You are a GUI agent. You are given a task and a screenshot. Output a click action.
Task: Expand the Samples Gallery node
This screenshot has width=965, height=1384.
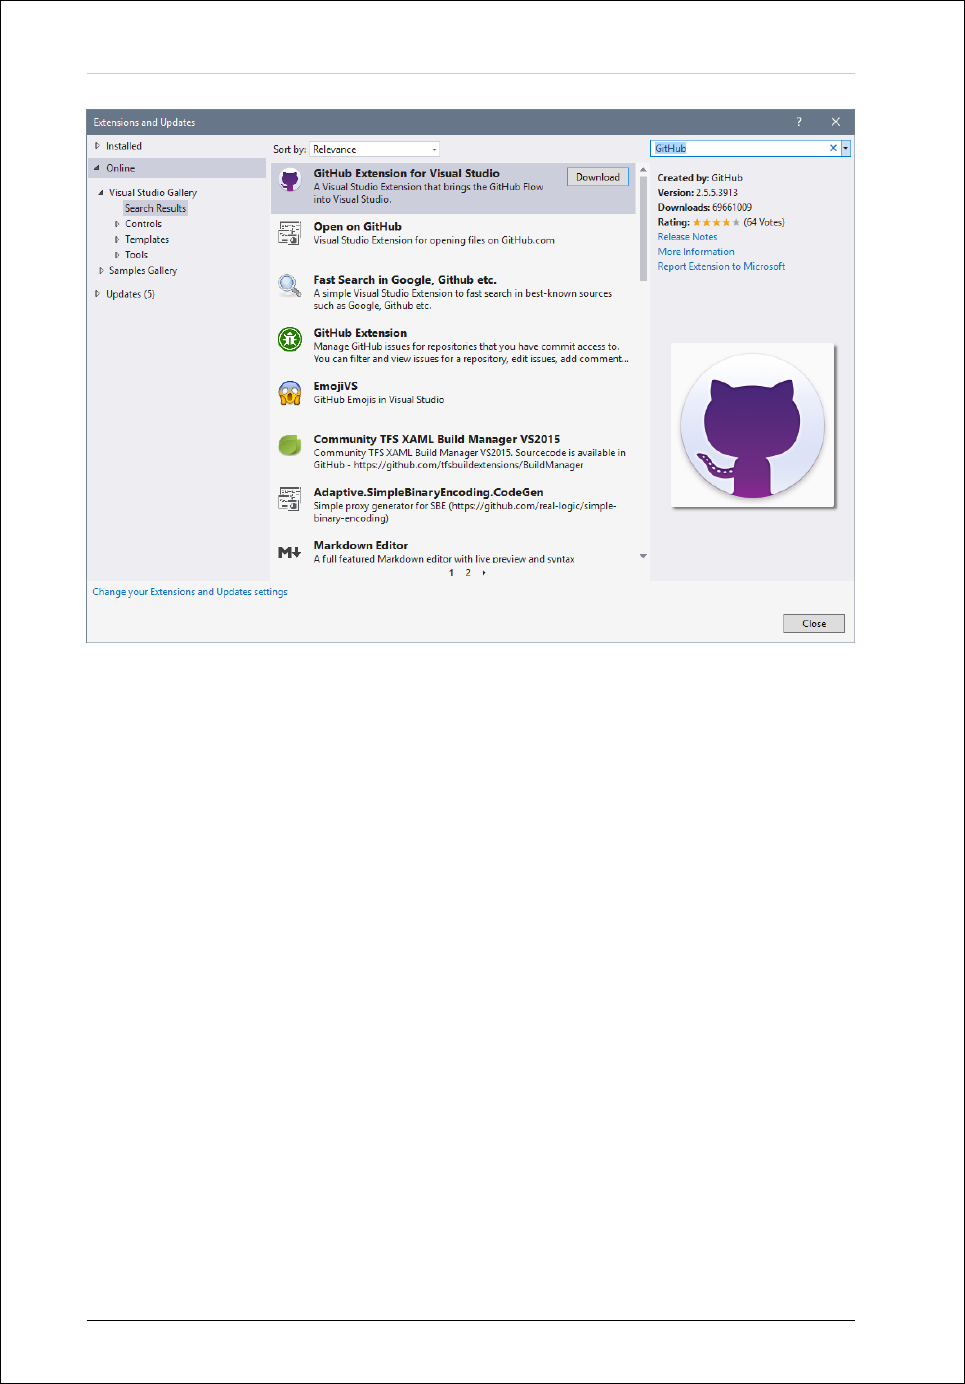pos(101,271)
